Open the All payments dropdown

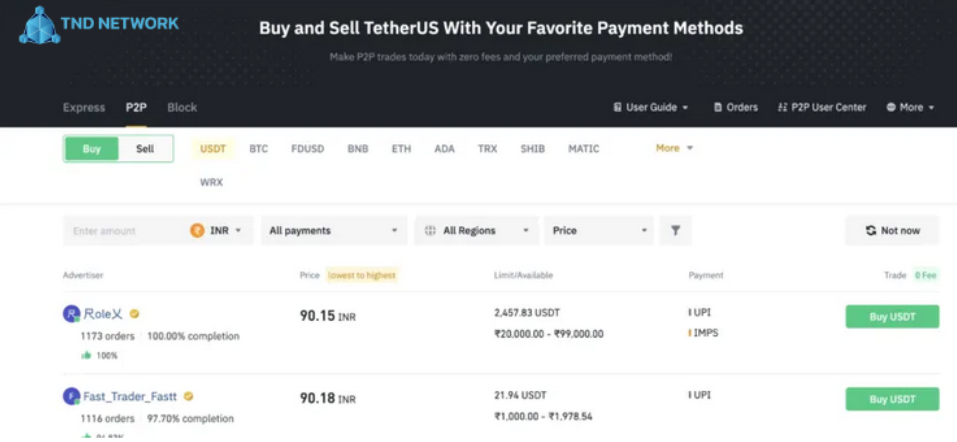pos(334,231)
